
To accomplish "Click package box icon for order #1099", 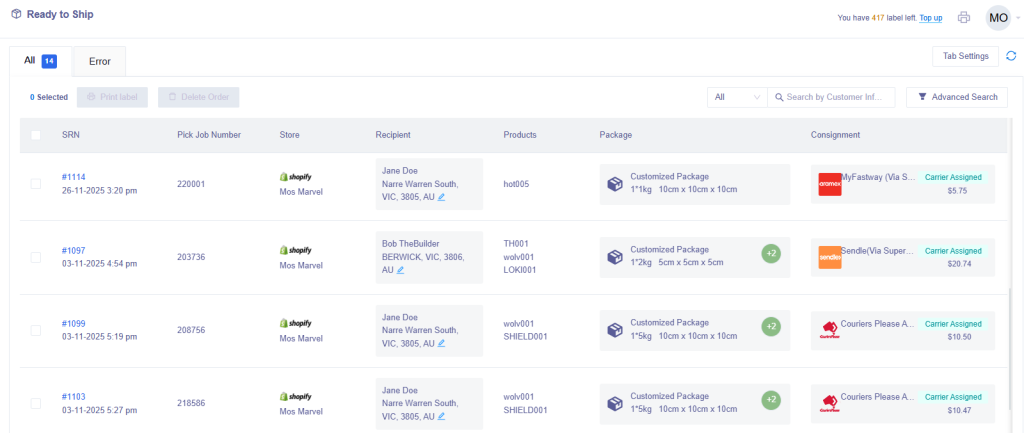I will point(615,330).
